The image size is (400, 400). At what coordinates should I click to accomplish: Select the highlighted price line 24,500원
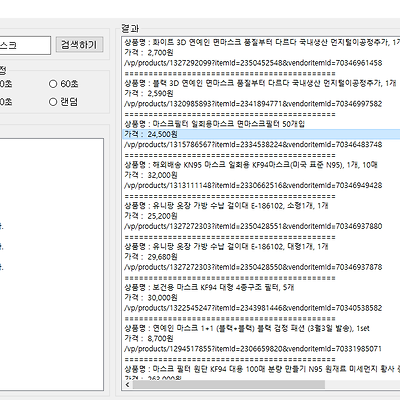(261, 134)
